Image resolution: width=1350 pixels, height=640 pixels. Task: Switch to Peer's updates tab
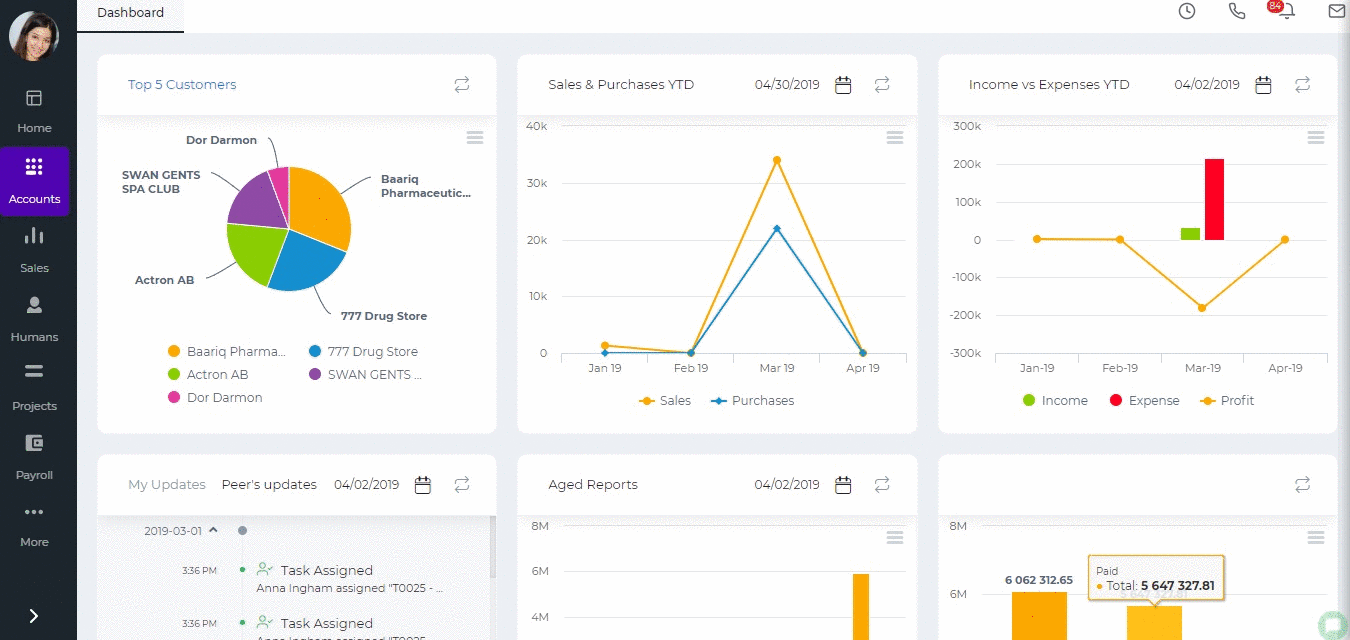269,485
